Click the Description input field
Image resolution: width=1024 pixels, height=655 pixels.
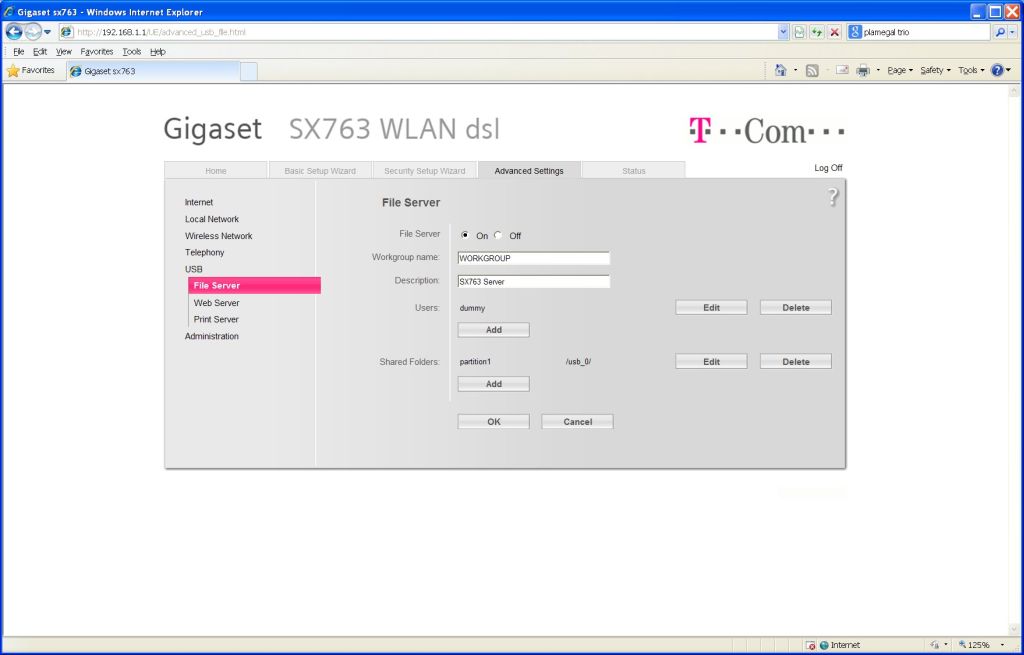click(x=534, y=281)
